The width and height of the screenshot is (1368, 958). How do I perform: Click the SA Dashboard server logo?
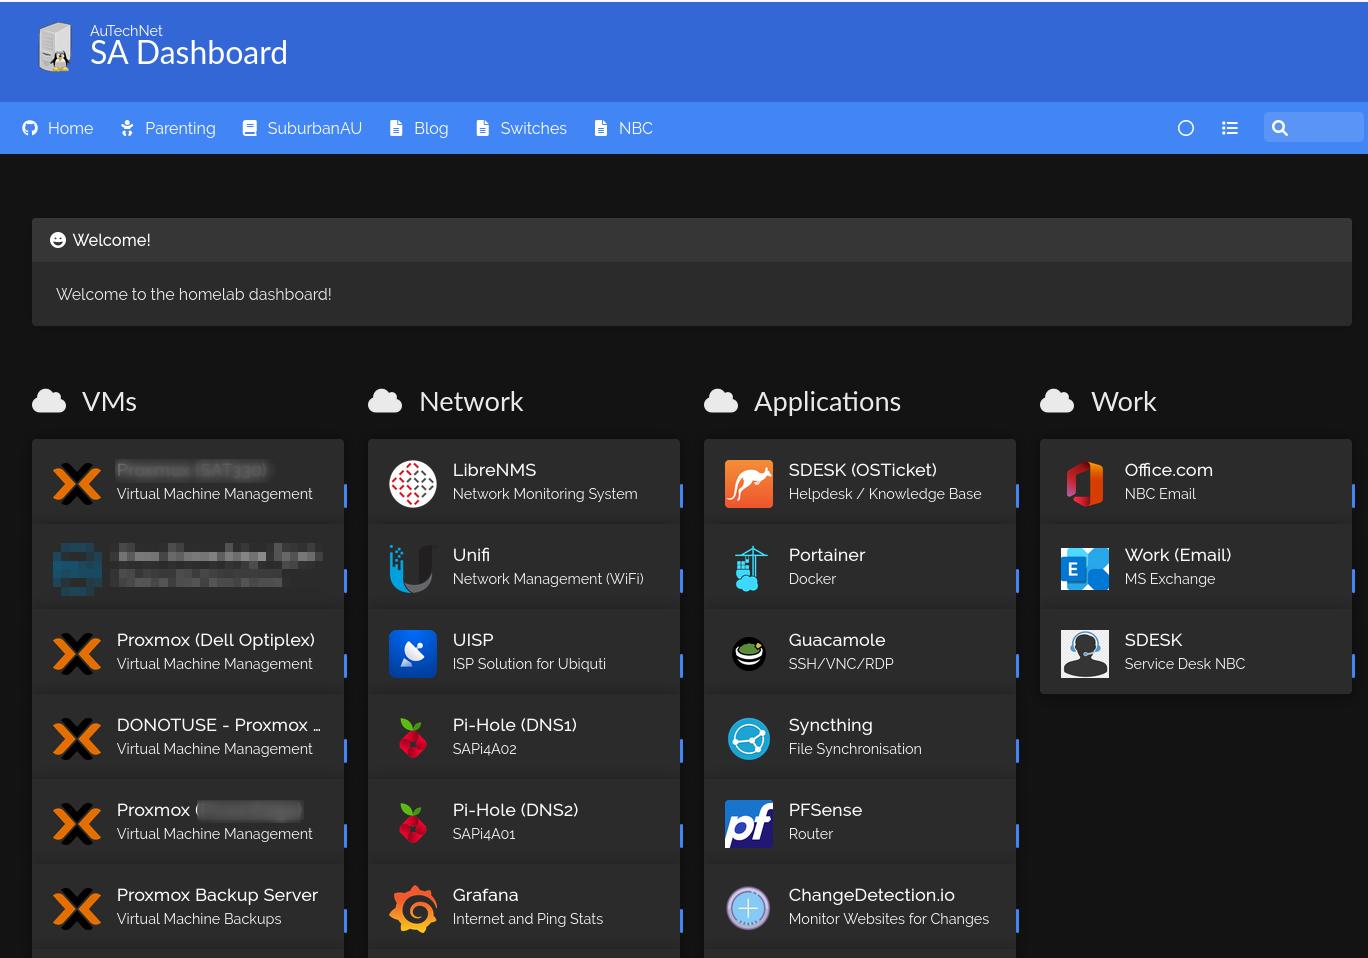point(55,47)
